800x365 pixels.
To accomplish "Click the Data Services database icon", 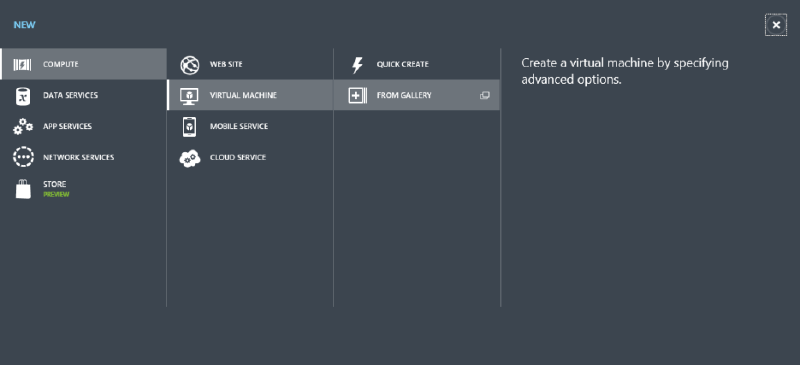I will click(x=22, y=95).
